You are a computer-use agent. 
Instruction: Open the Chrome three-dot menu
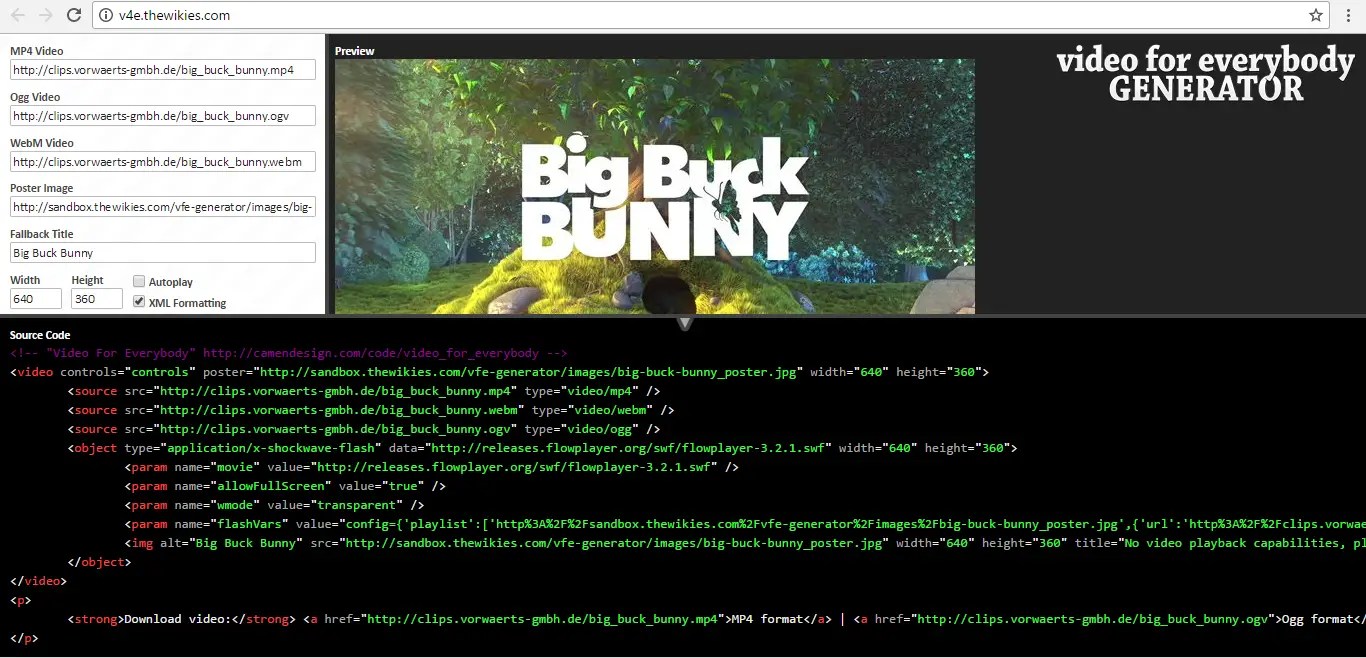tap(1348, 16)
